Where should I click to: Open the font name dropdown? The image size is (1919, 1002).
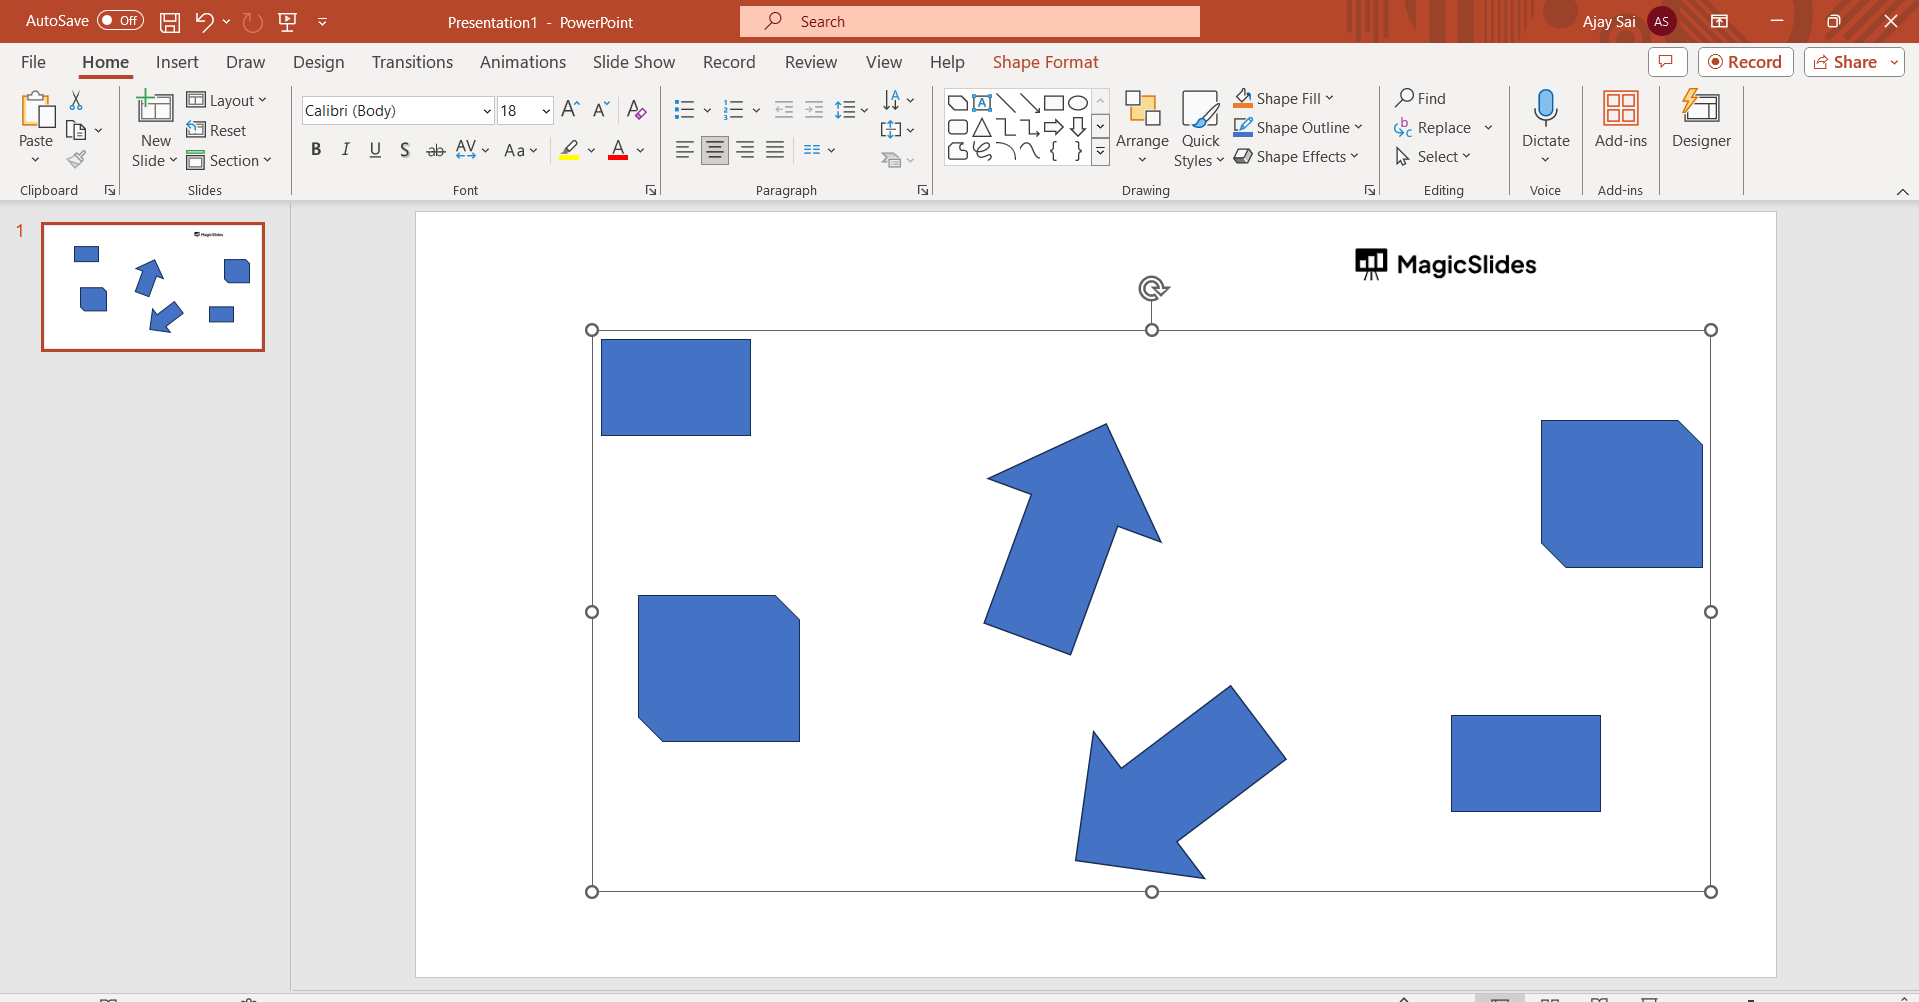click(487, 111)
